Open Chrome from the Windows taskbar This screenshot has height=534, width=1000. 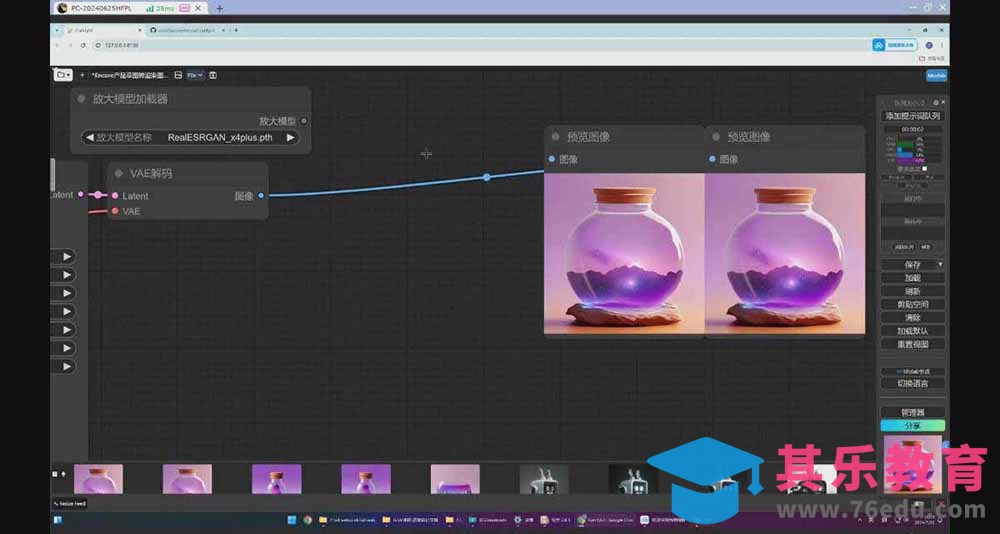307,519
